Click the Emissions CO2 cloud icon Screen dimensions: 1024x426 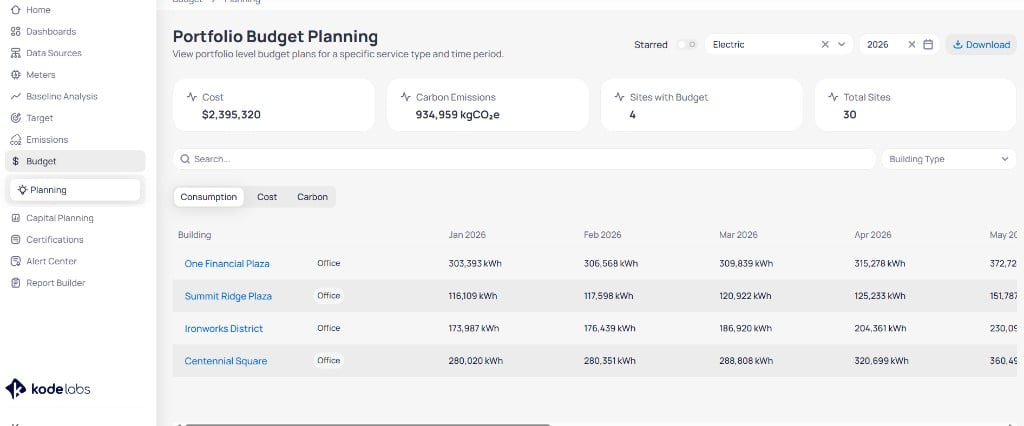(x=16, y=140)
